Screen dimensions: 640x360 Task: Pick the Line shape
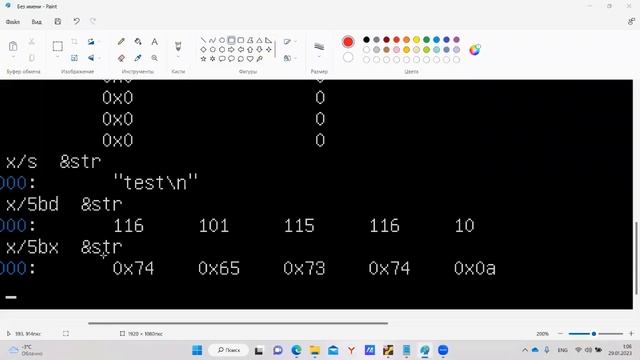pos(203,40)
